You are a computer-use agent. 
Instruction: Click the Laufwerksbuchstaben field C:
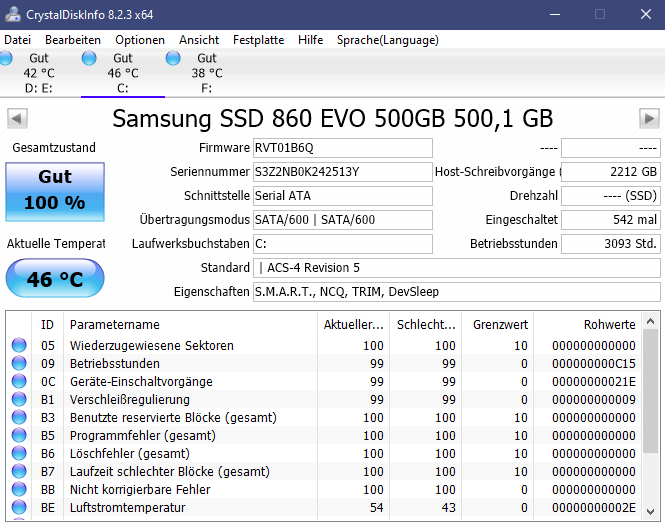click(343, 244)
